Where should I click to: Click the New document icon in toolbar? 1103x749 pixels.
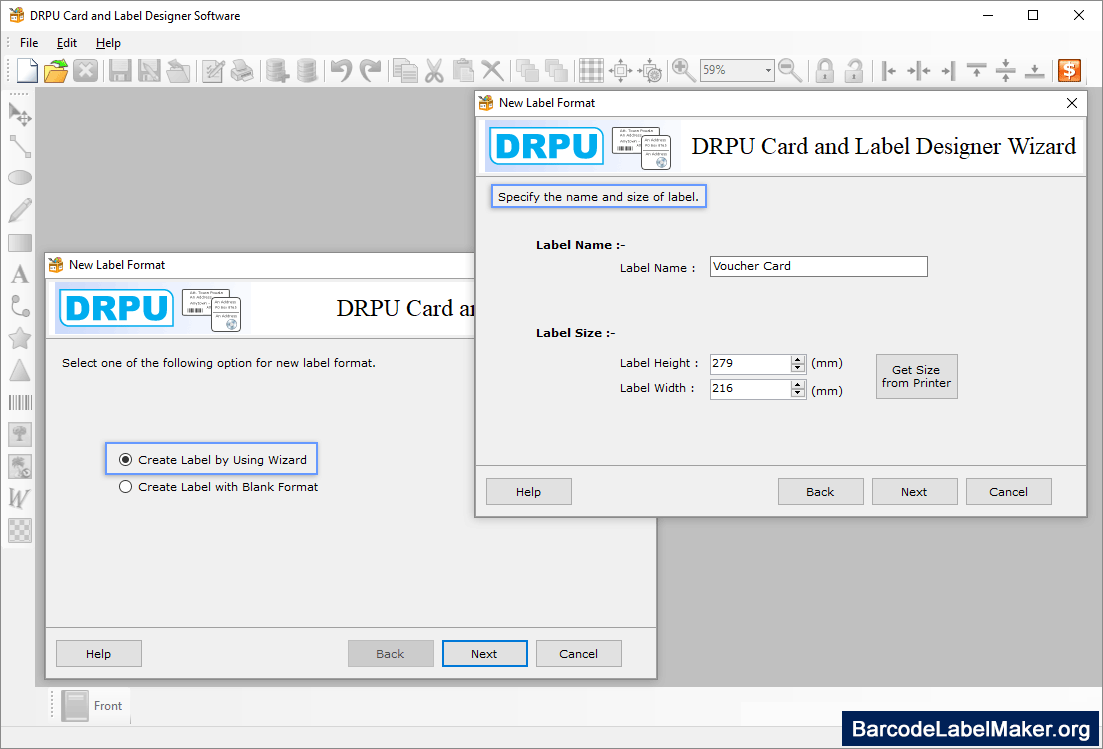27,70
